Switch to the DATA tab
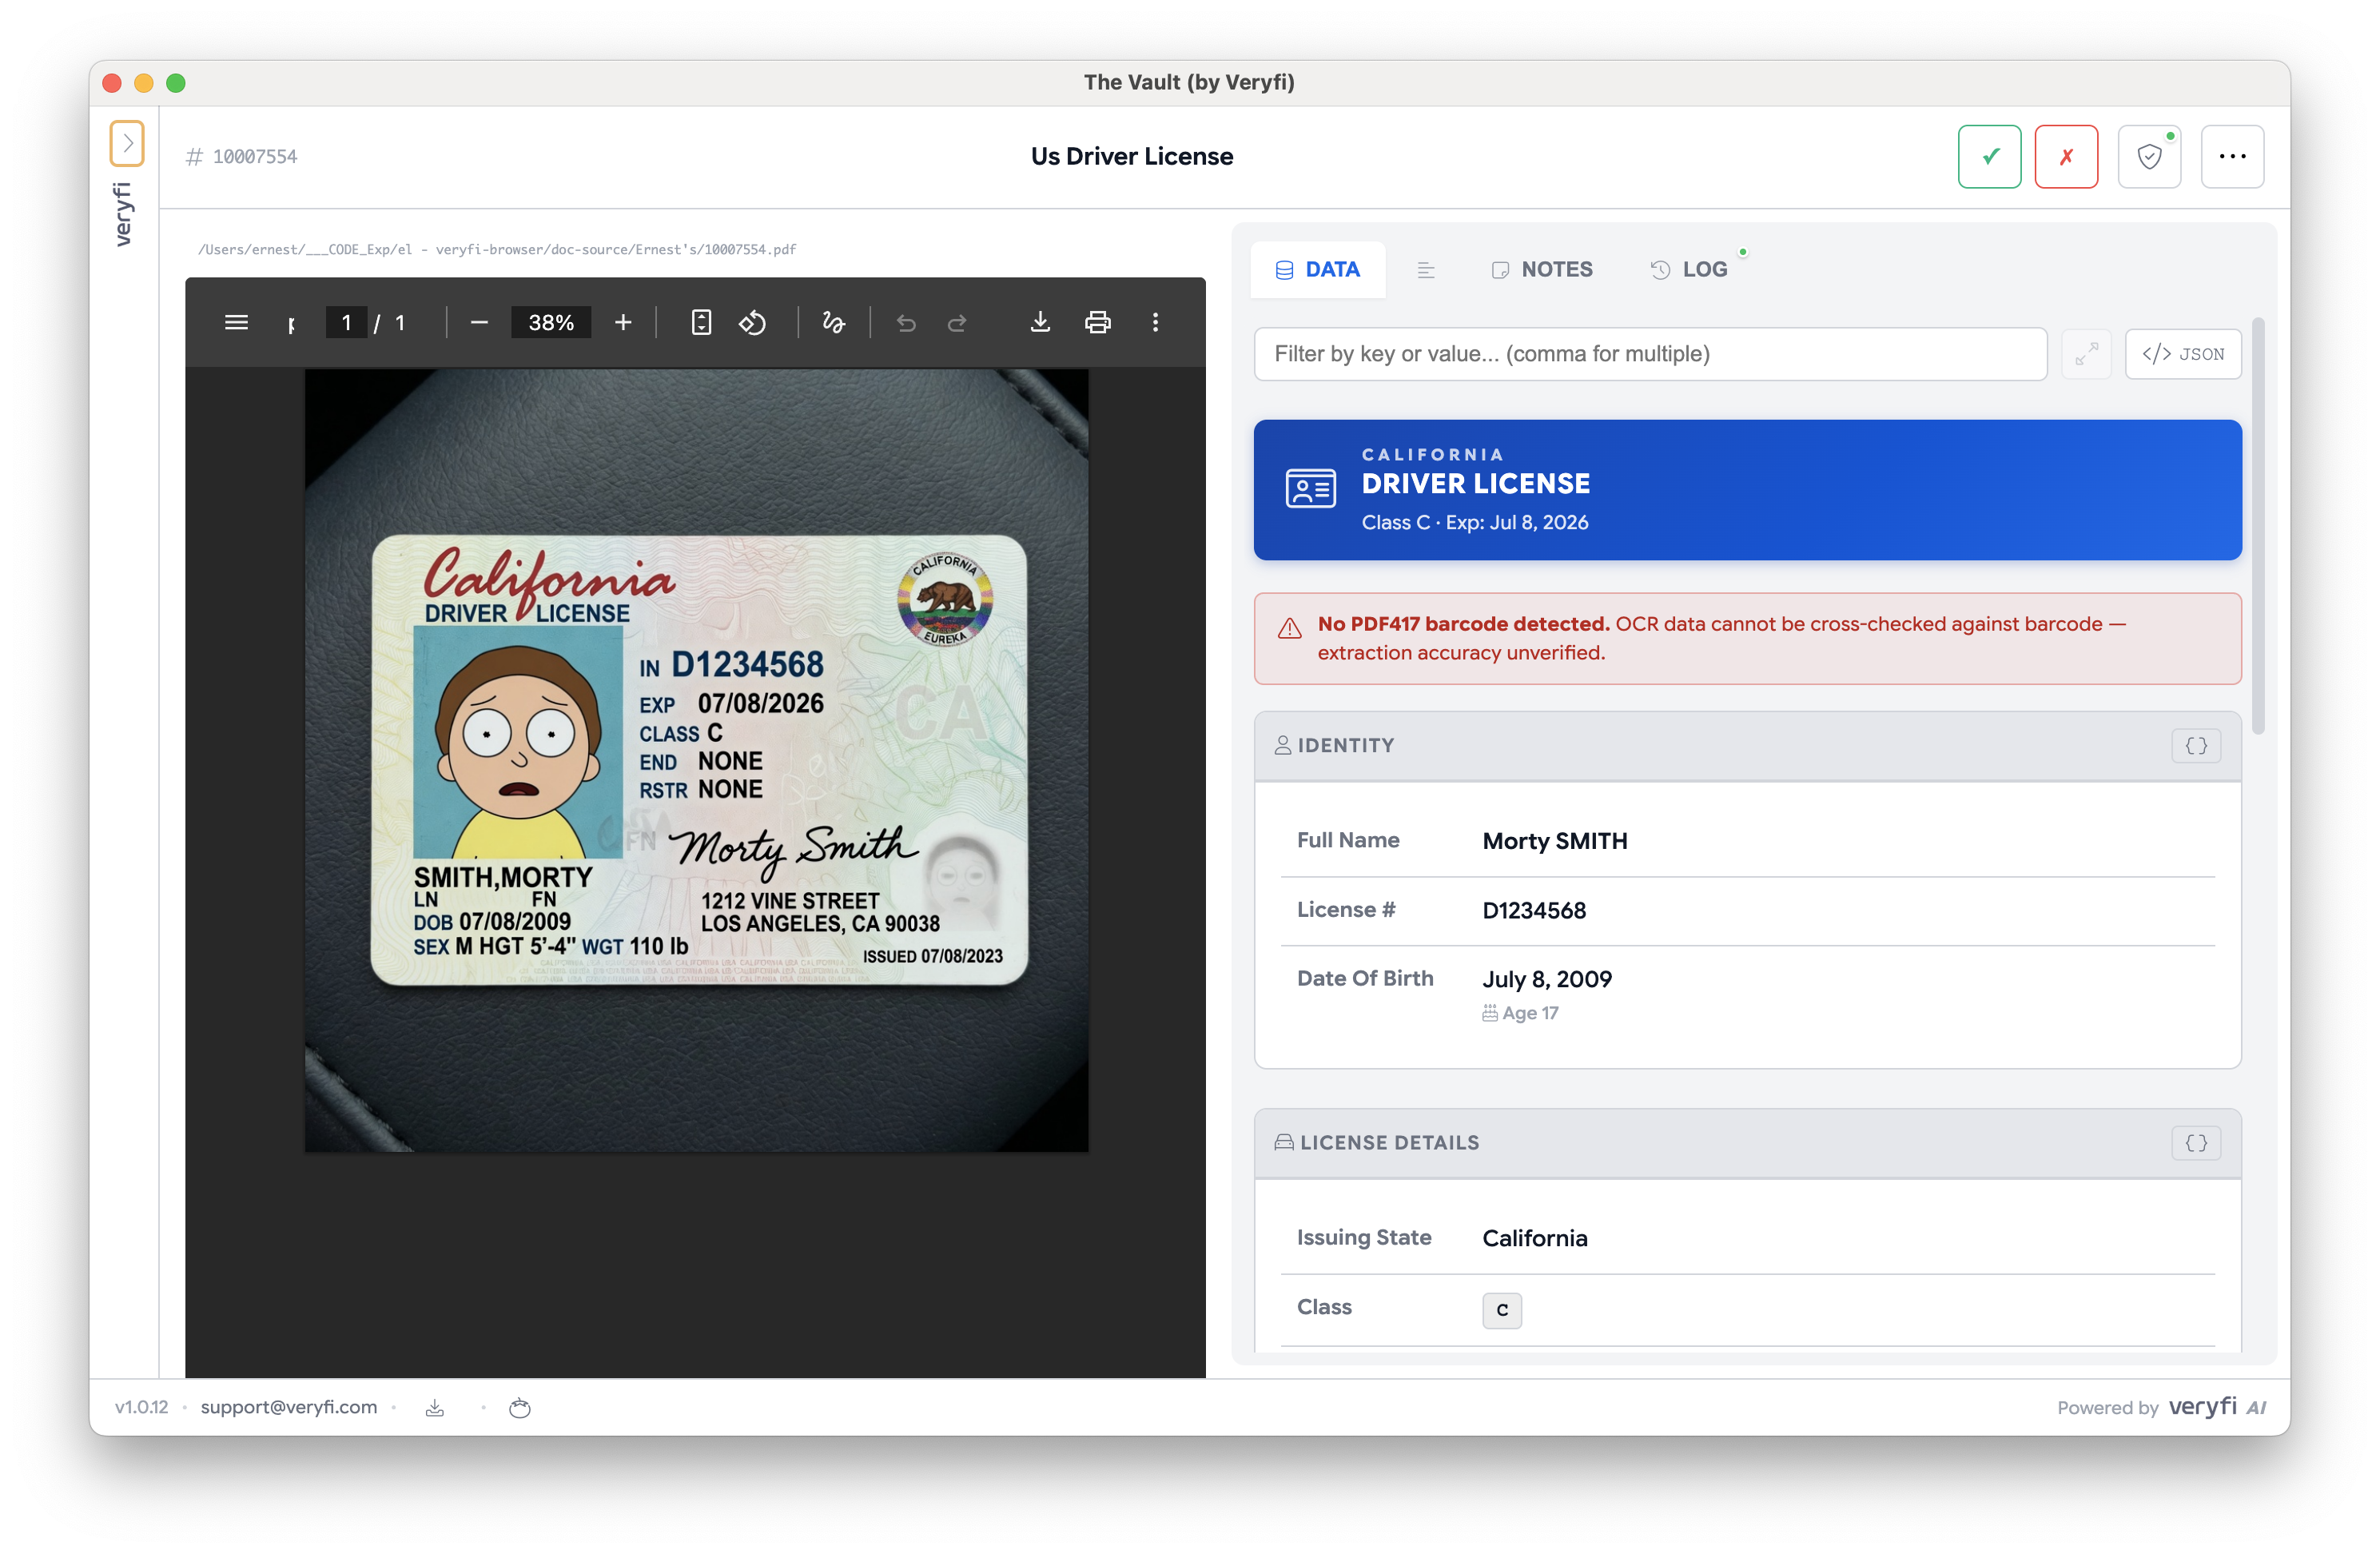 point(1317,269)
